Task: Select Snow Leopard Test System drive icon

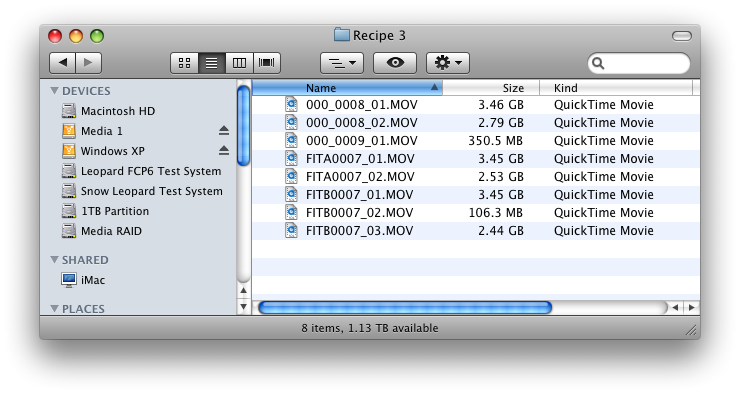Action: [x=69, y=191]
